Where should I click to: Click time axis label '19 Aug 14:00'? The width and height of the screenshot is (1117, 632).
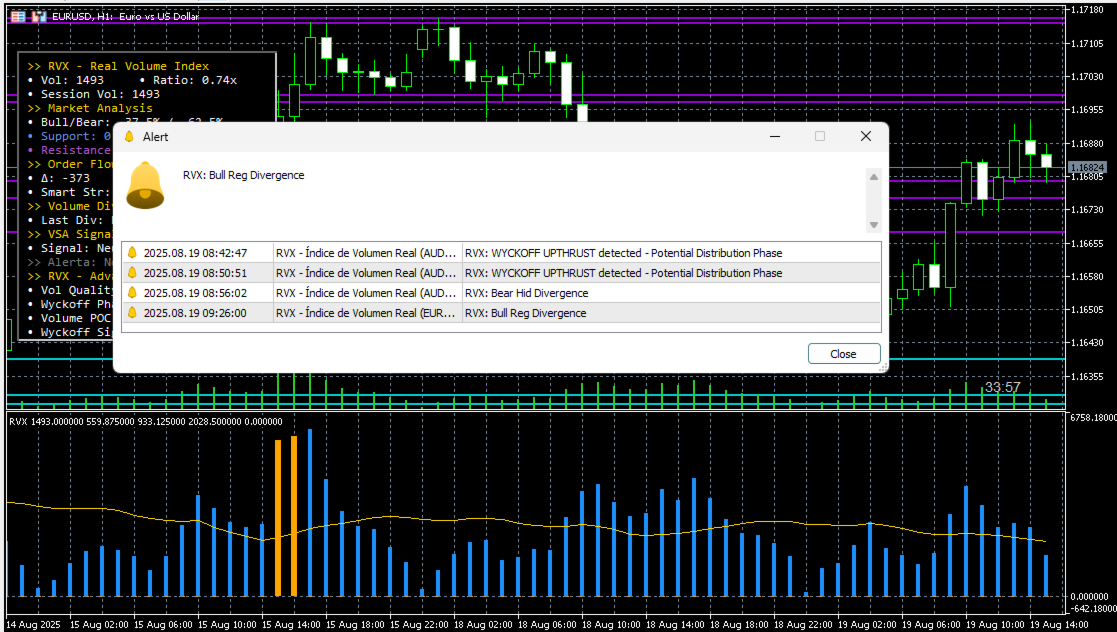point(1059,624)
